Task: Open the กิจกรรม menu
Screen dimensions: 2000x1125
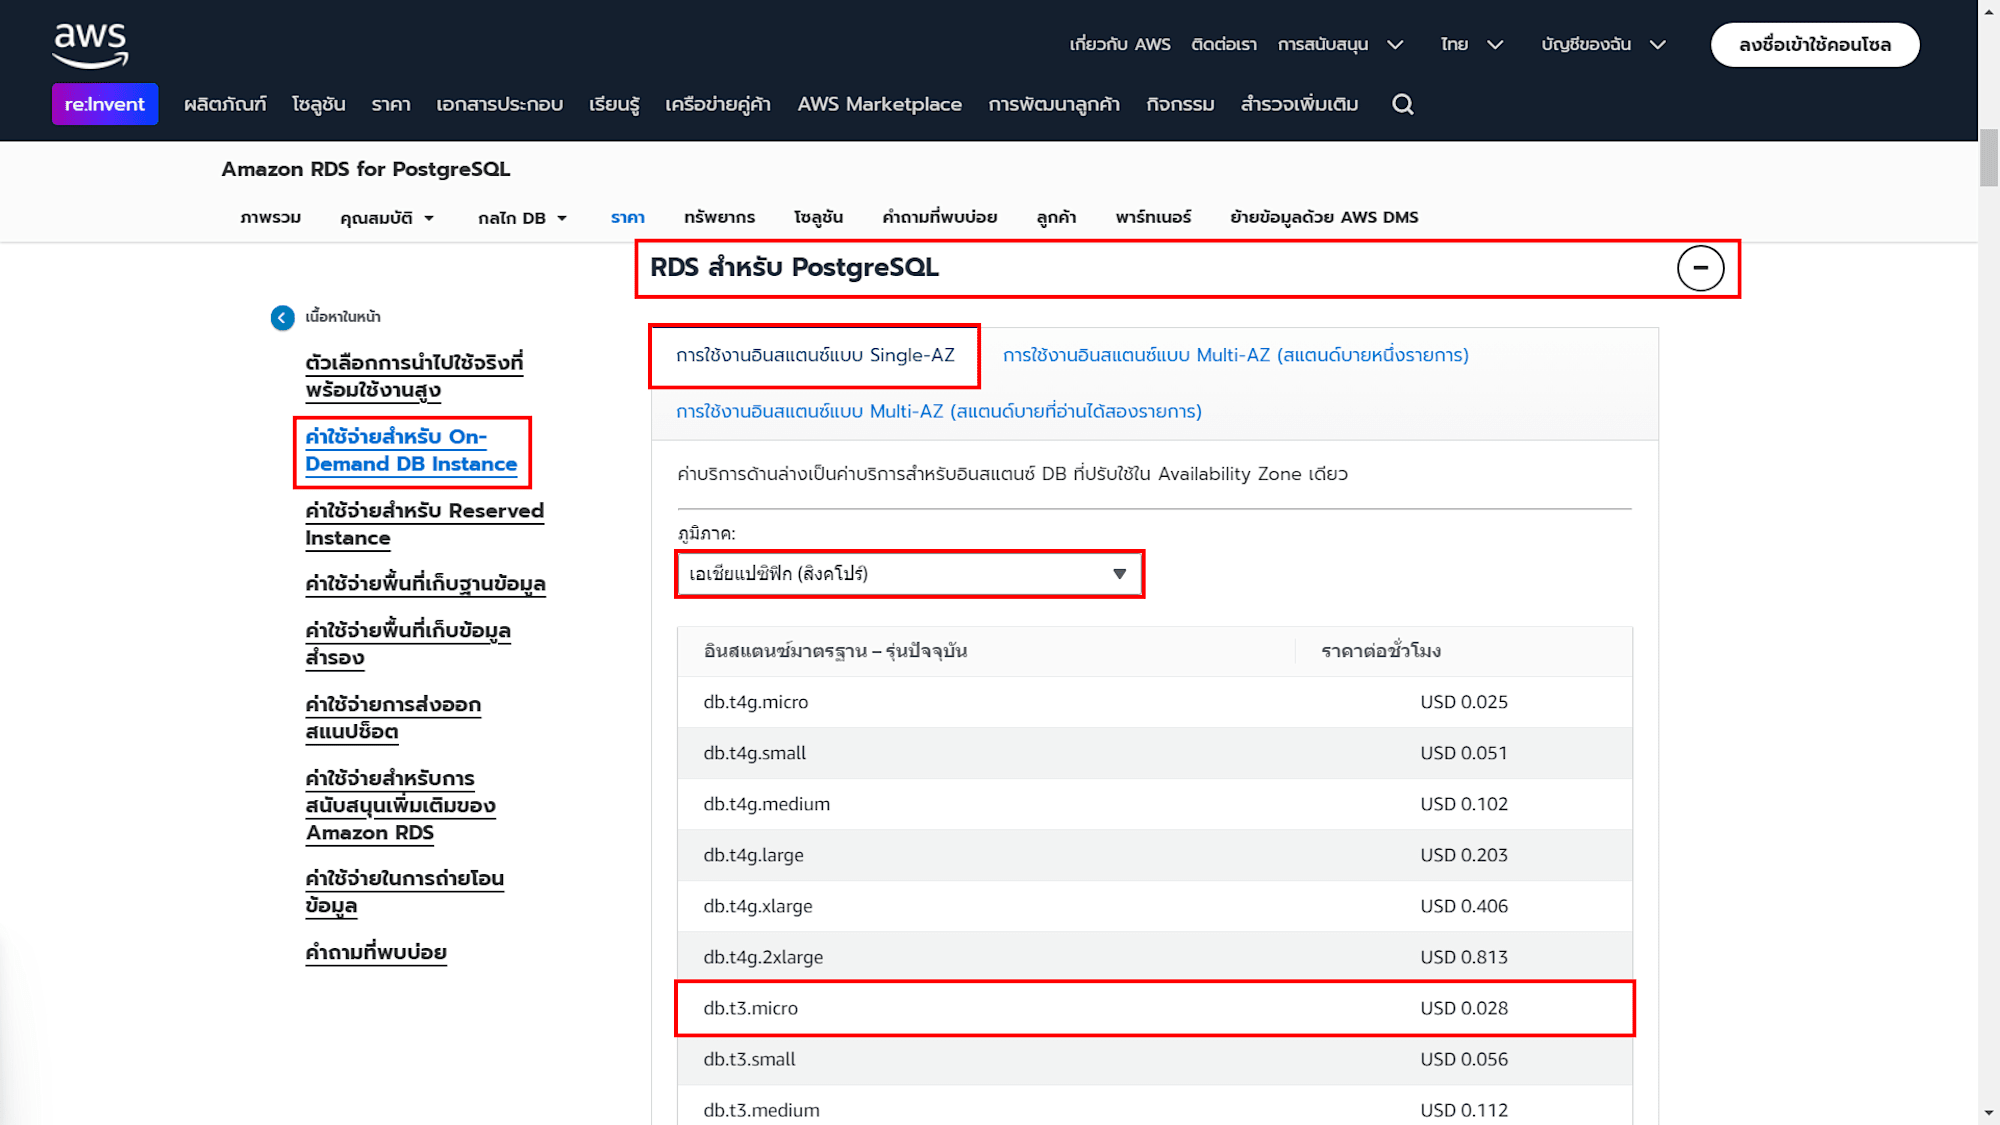Action: pyautogui.click(x=1180, y=104)
